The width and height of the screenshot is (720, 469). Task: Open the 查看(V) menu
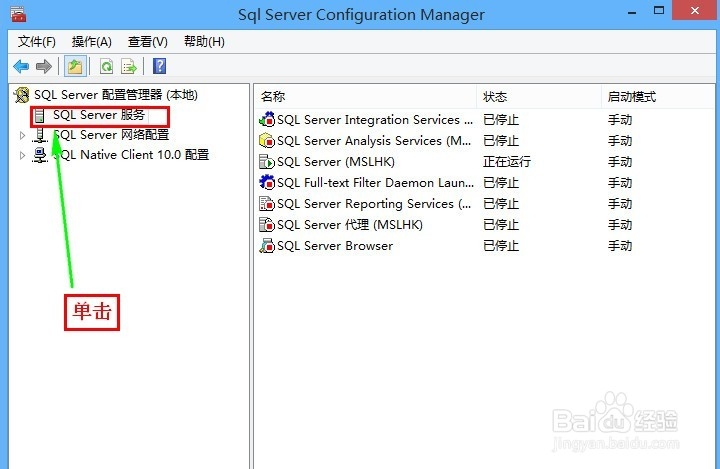point(147,42)
